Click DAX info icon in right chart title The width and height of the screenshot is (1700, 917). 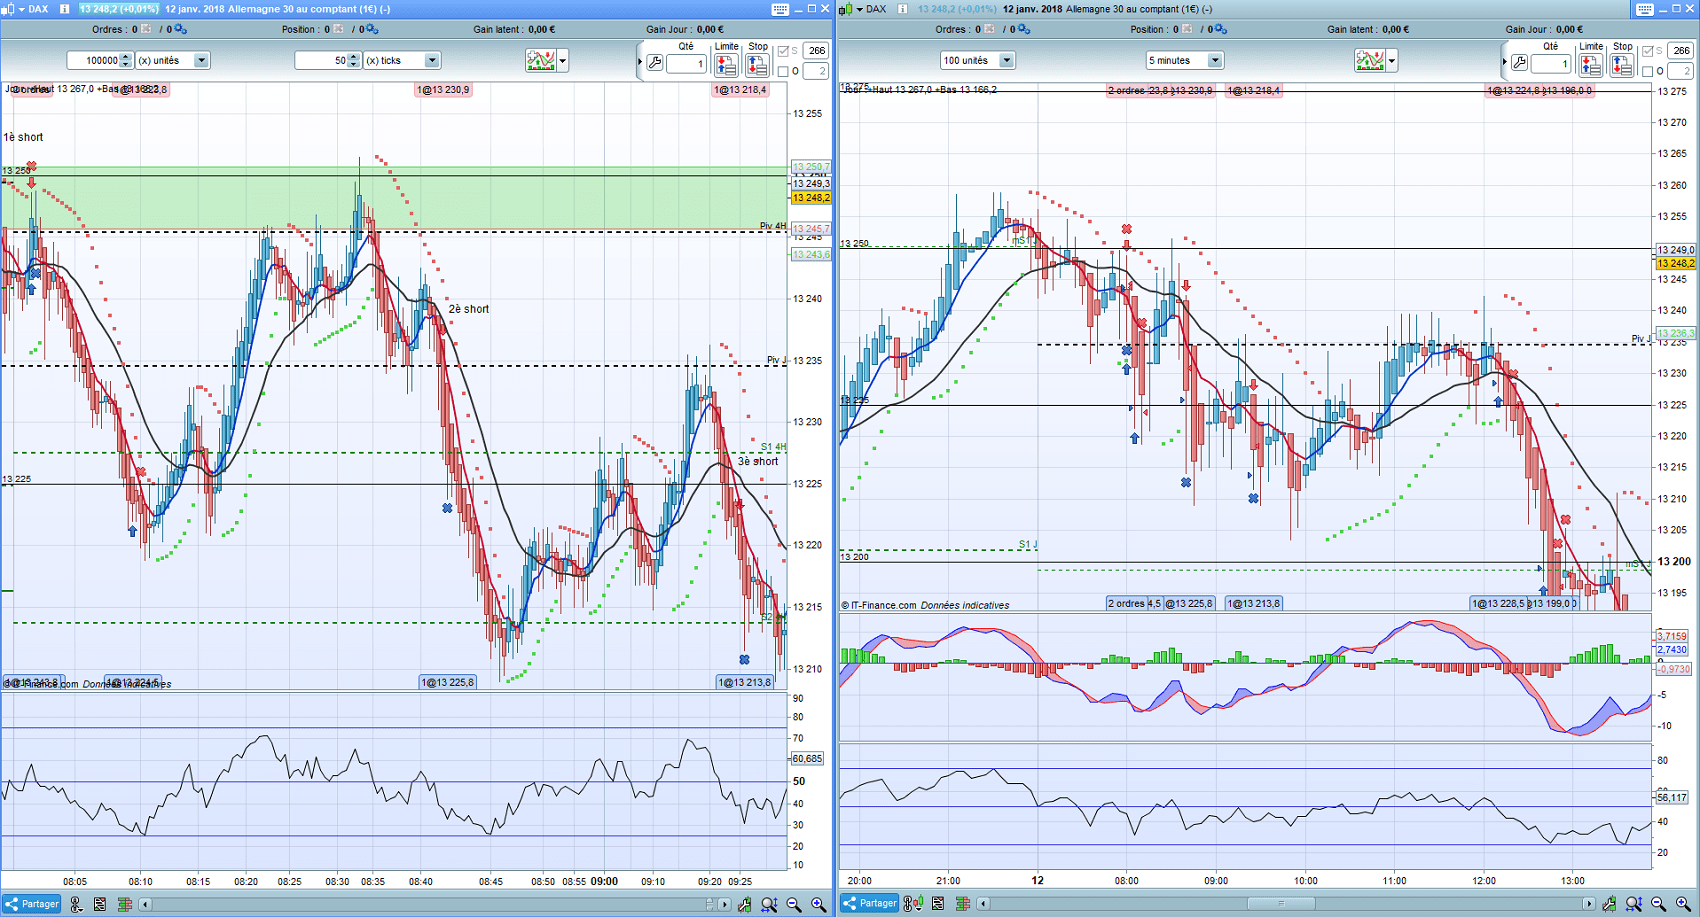(902, 9)
